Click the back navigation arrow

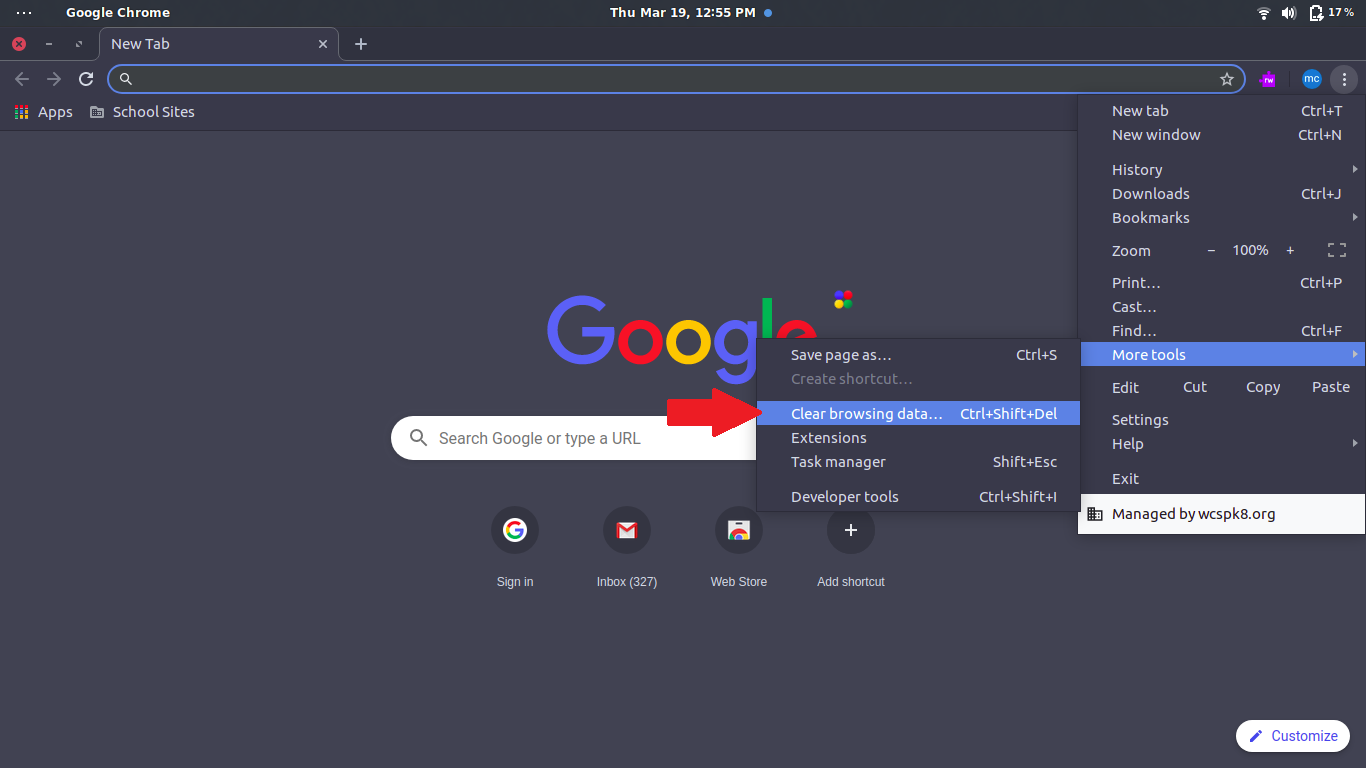[22, 79]
